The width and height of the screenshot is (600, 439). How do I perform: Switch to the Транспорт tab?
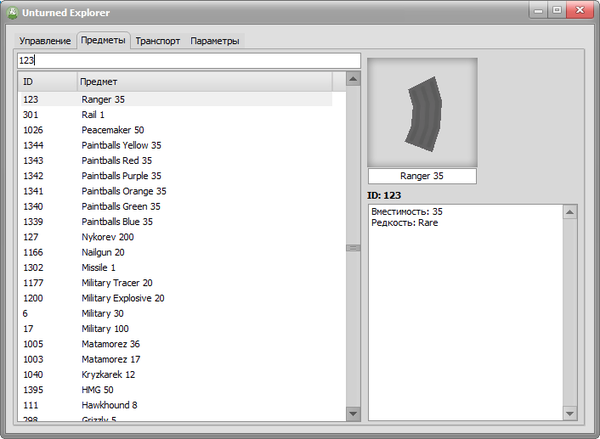(x=158, y=41)
